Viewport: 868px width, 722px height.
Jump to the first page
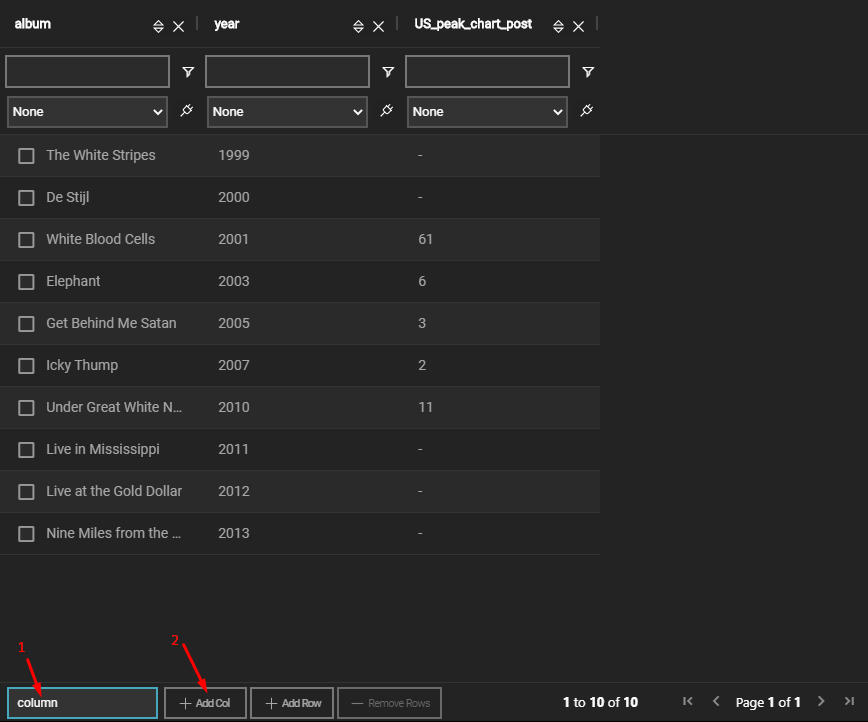tap(688, 702)
